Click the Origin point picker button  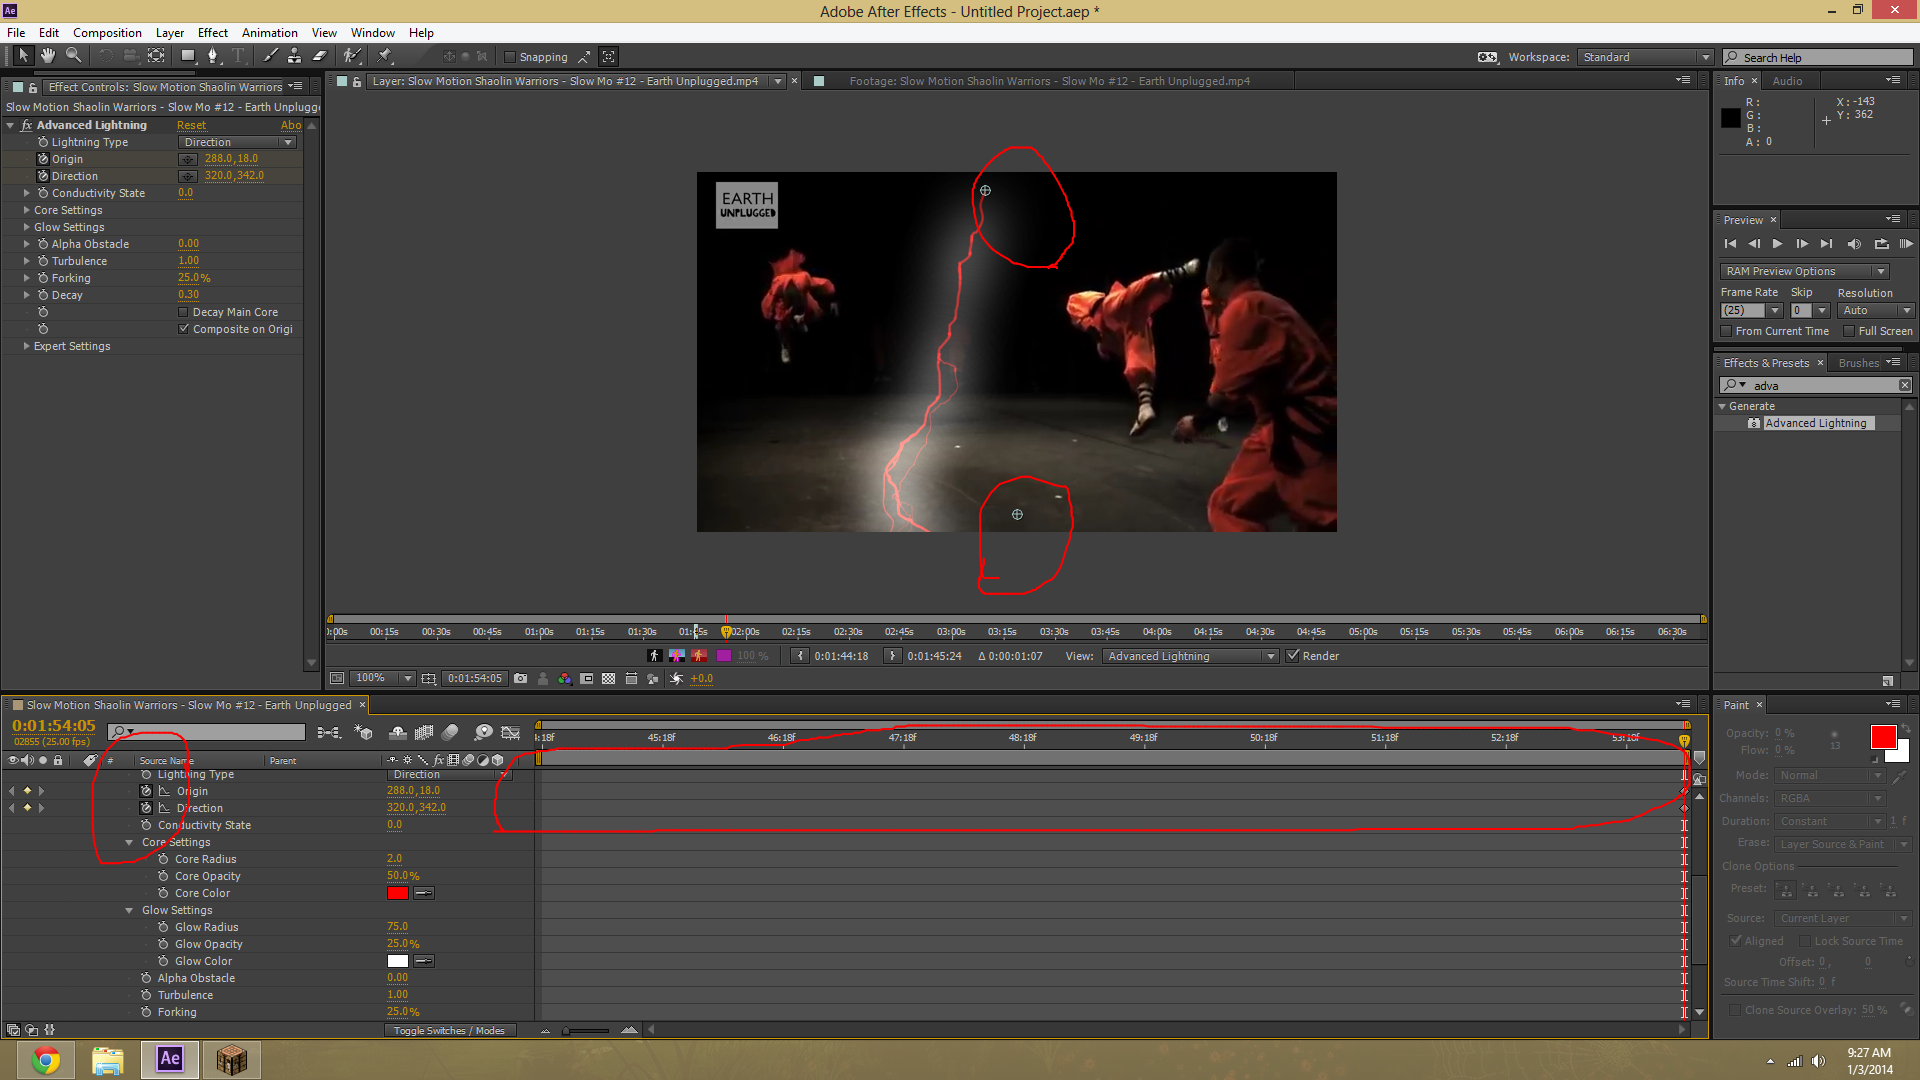pos(188,159)
